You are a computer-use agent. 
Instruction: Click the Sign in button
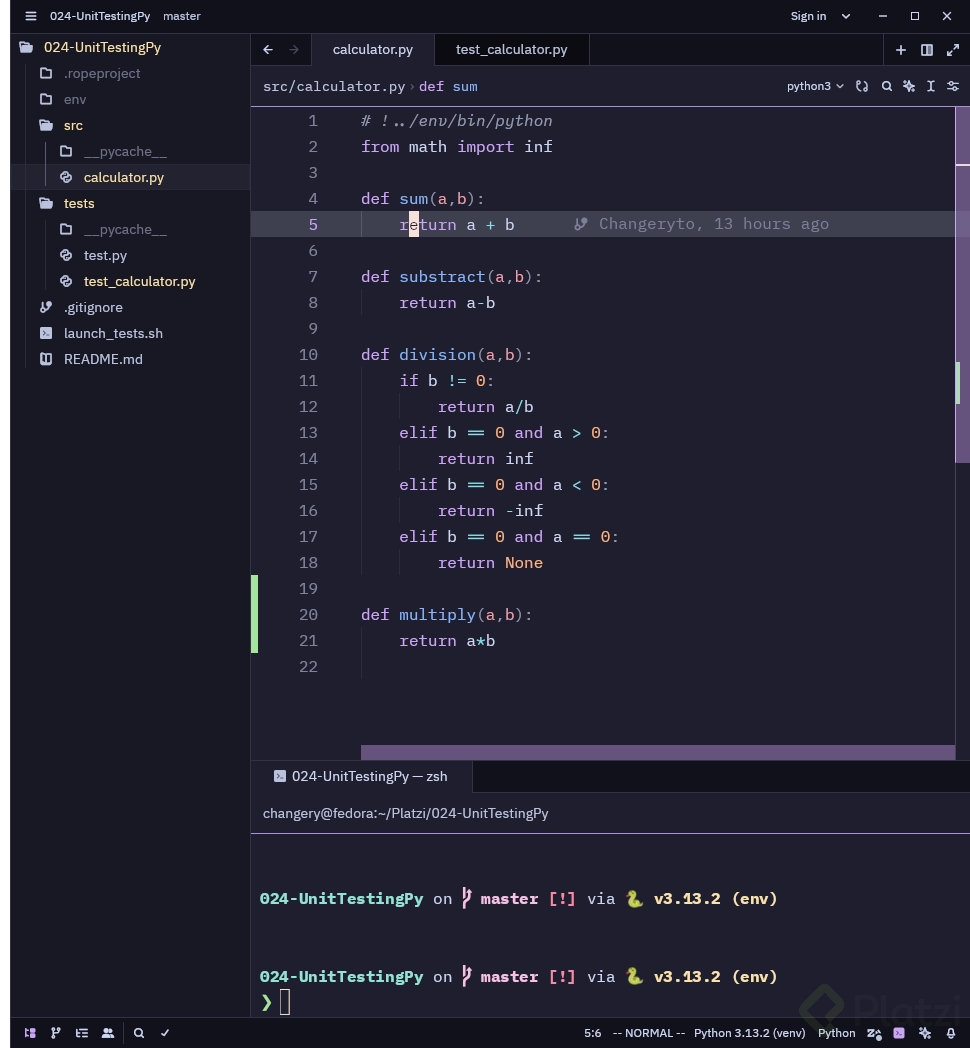point(808,16)
